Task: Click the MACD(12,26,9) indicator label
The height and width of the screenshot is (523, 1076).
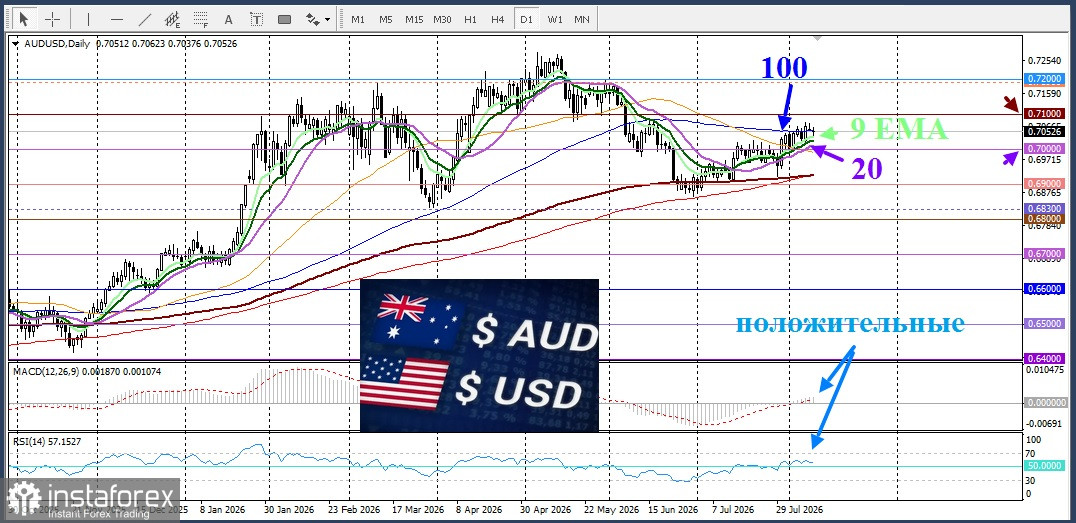Action: pyautogui.click(x=46, y=371)
